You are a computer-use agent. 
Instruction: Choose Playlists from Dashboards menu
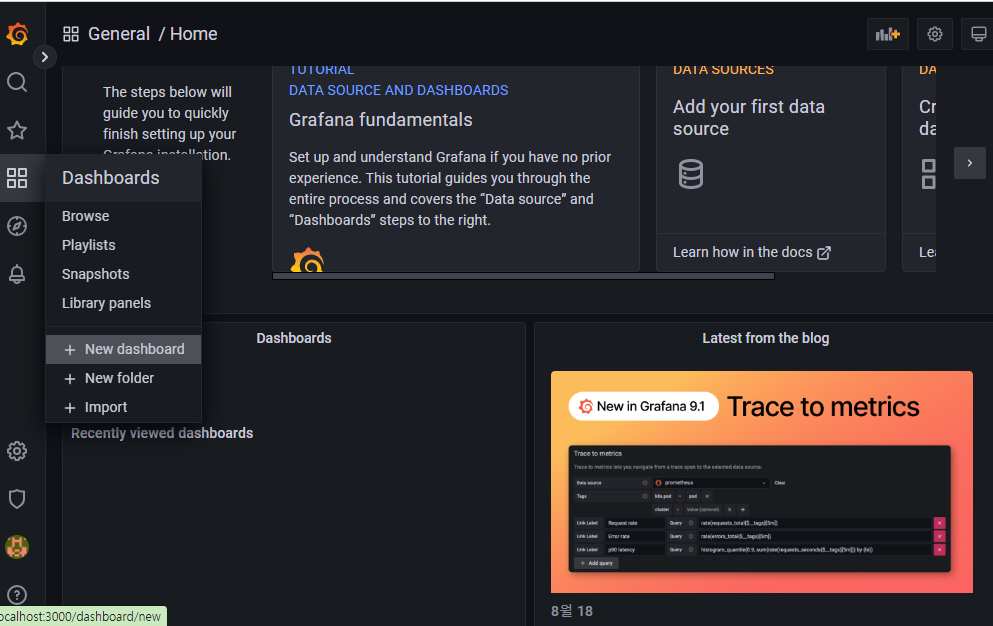coord(123,245)
